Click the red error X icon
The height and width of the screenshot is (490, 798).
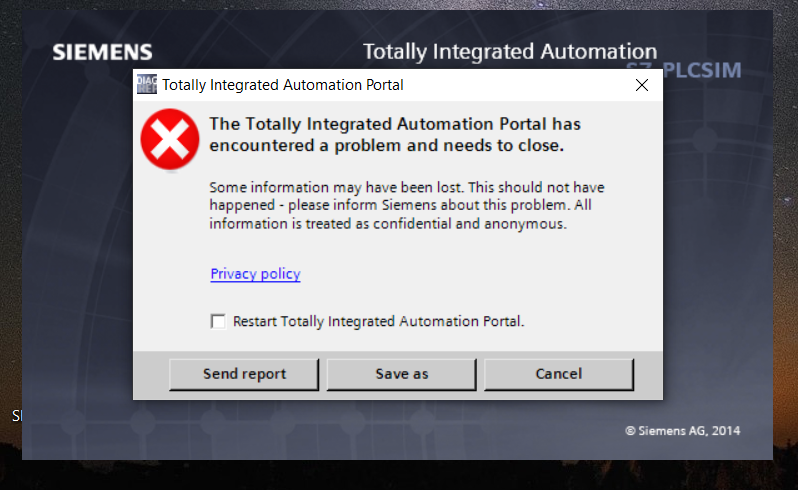[170, 139]
